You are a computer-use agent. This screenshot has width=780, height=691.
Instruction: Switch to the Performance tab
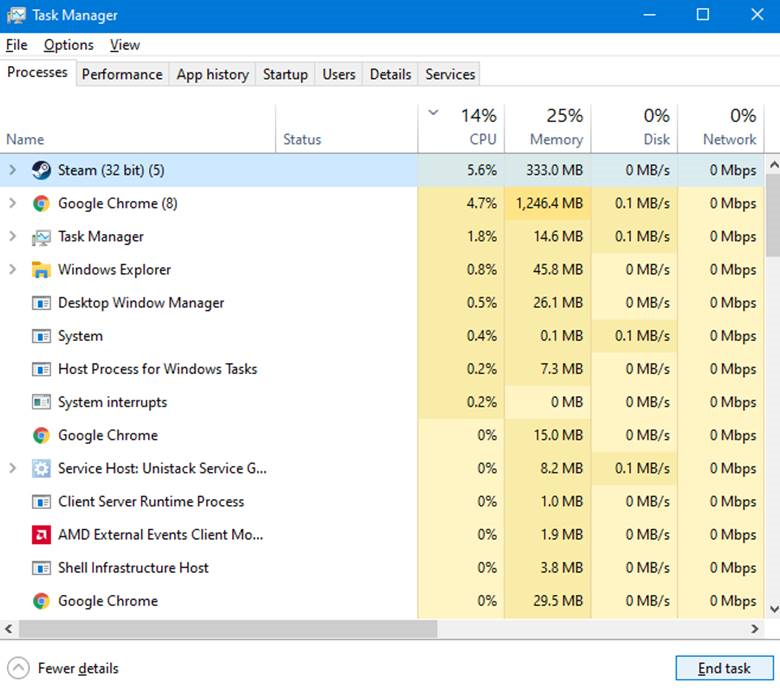pyautogui.click(x=122, y=74)
